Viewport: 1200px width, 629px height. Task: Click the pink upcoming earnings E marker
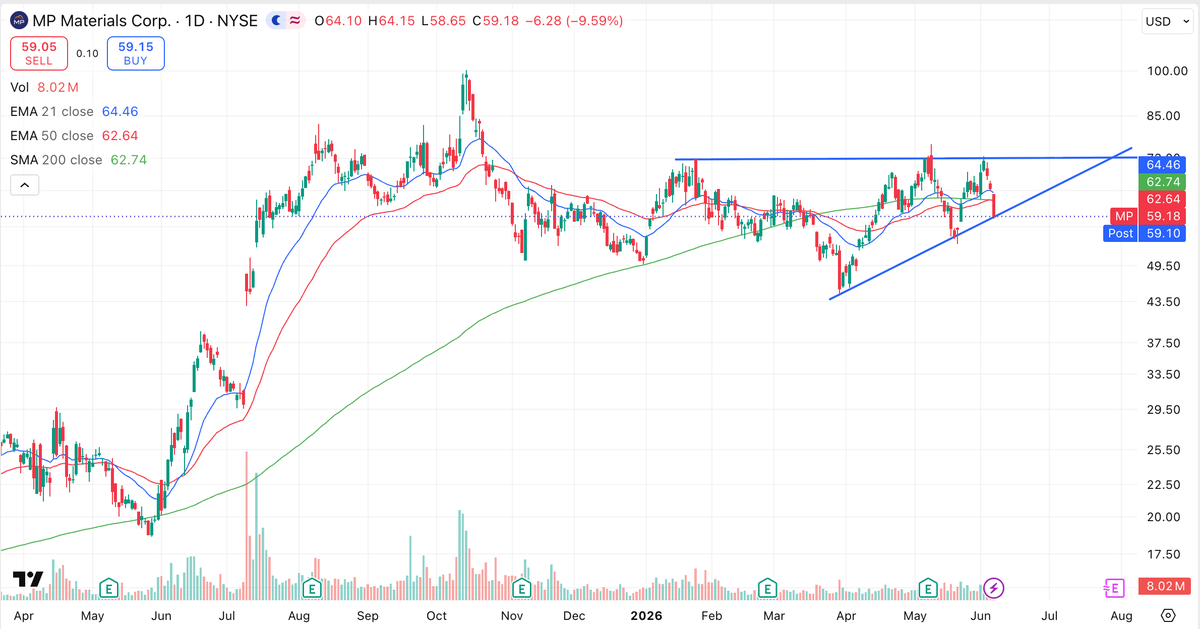[1115, 588]
